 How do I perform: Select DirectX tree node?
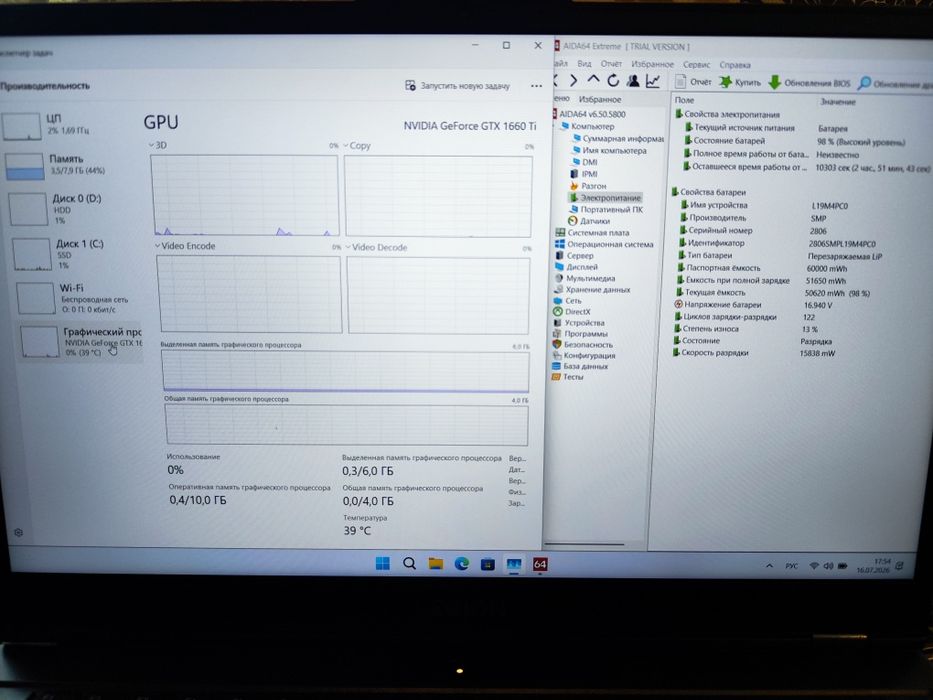(572, 311)
